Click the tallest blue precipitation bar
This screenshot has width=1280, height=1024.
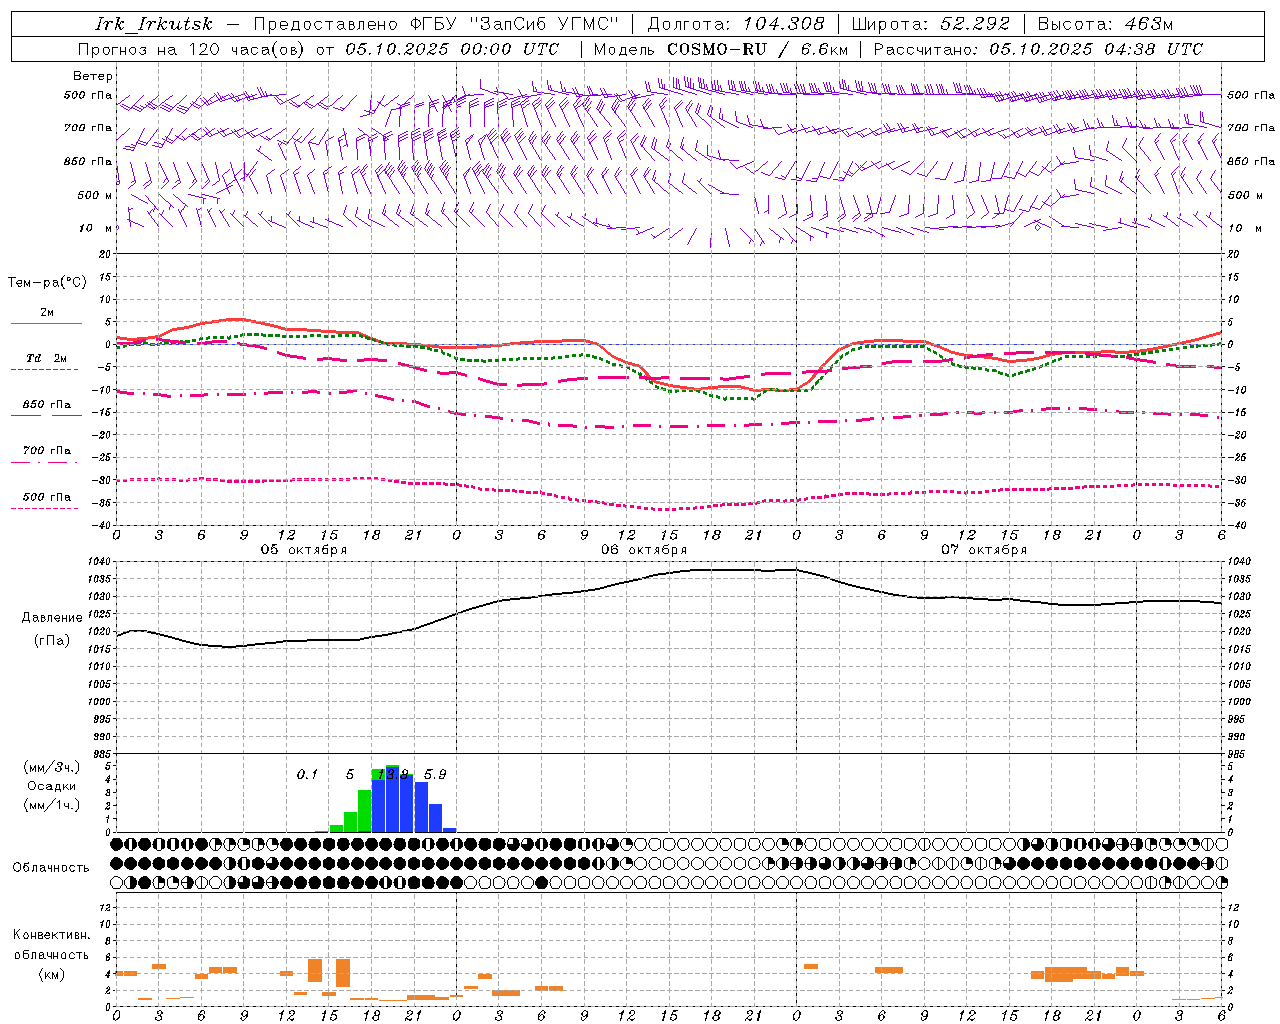coord(392,800)
